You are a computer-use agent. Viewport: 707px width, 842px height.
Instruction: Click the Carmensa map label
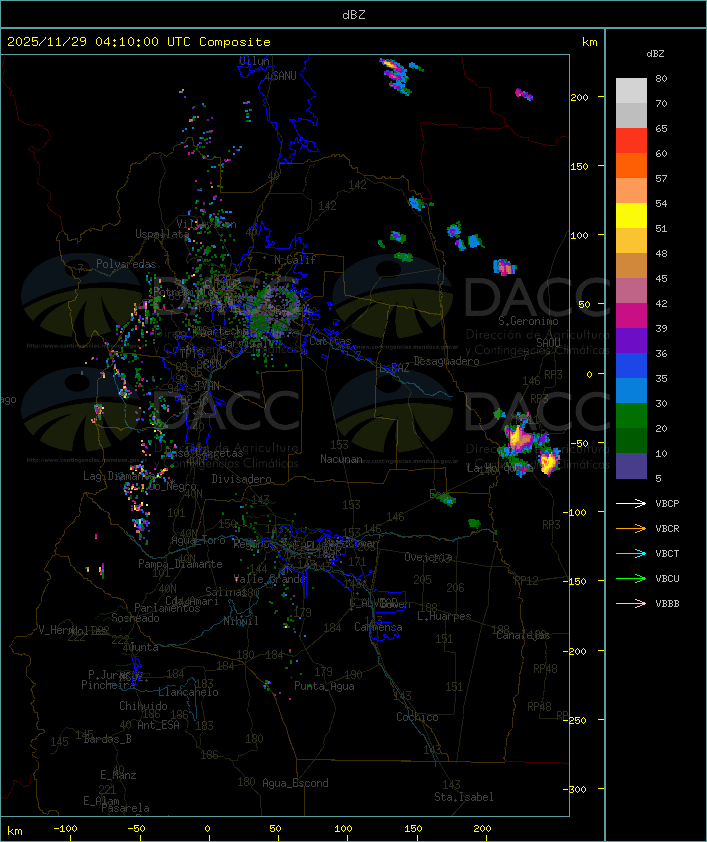(x=378, y=627)
